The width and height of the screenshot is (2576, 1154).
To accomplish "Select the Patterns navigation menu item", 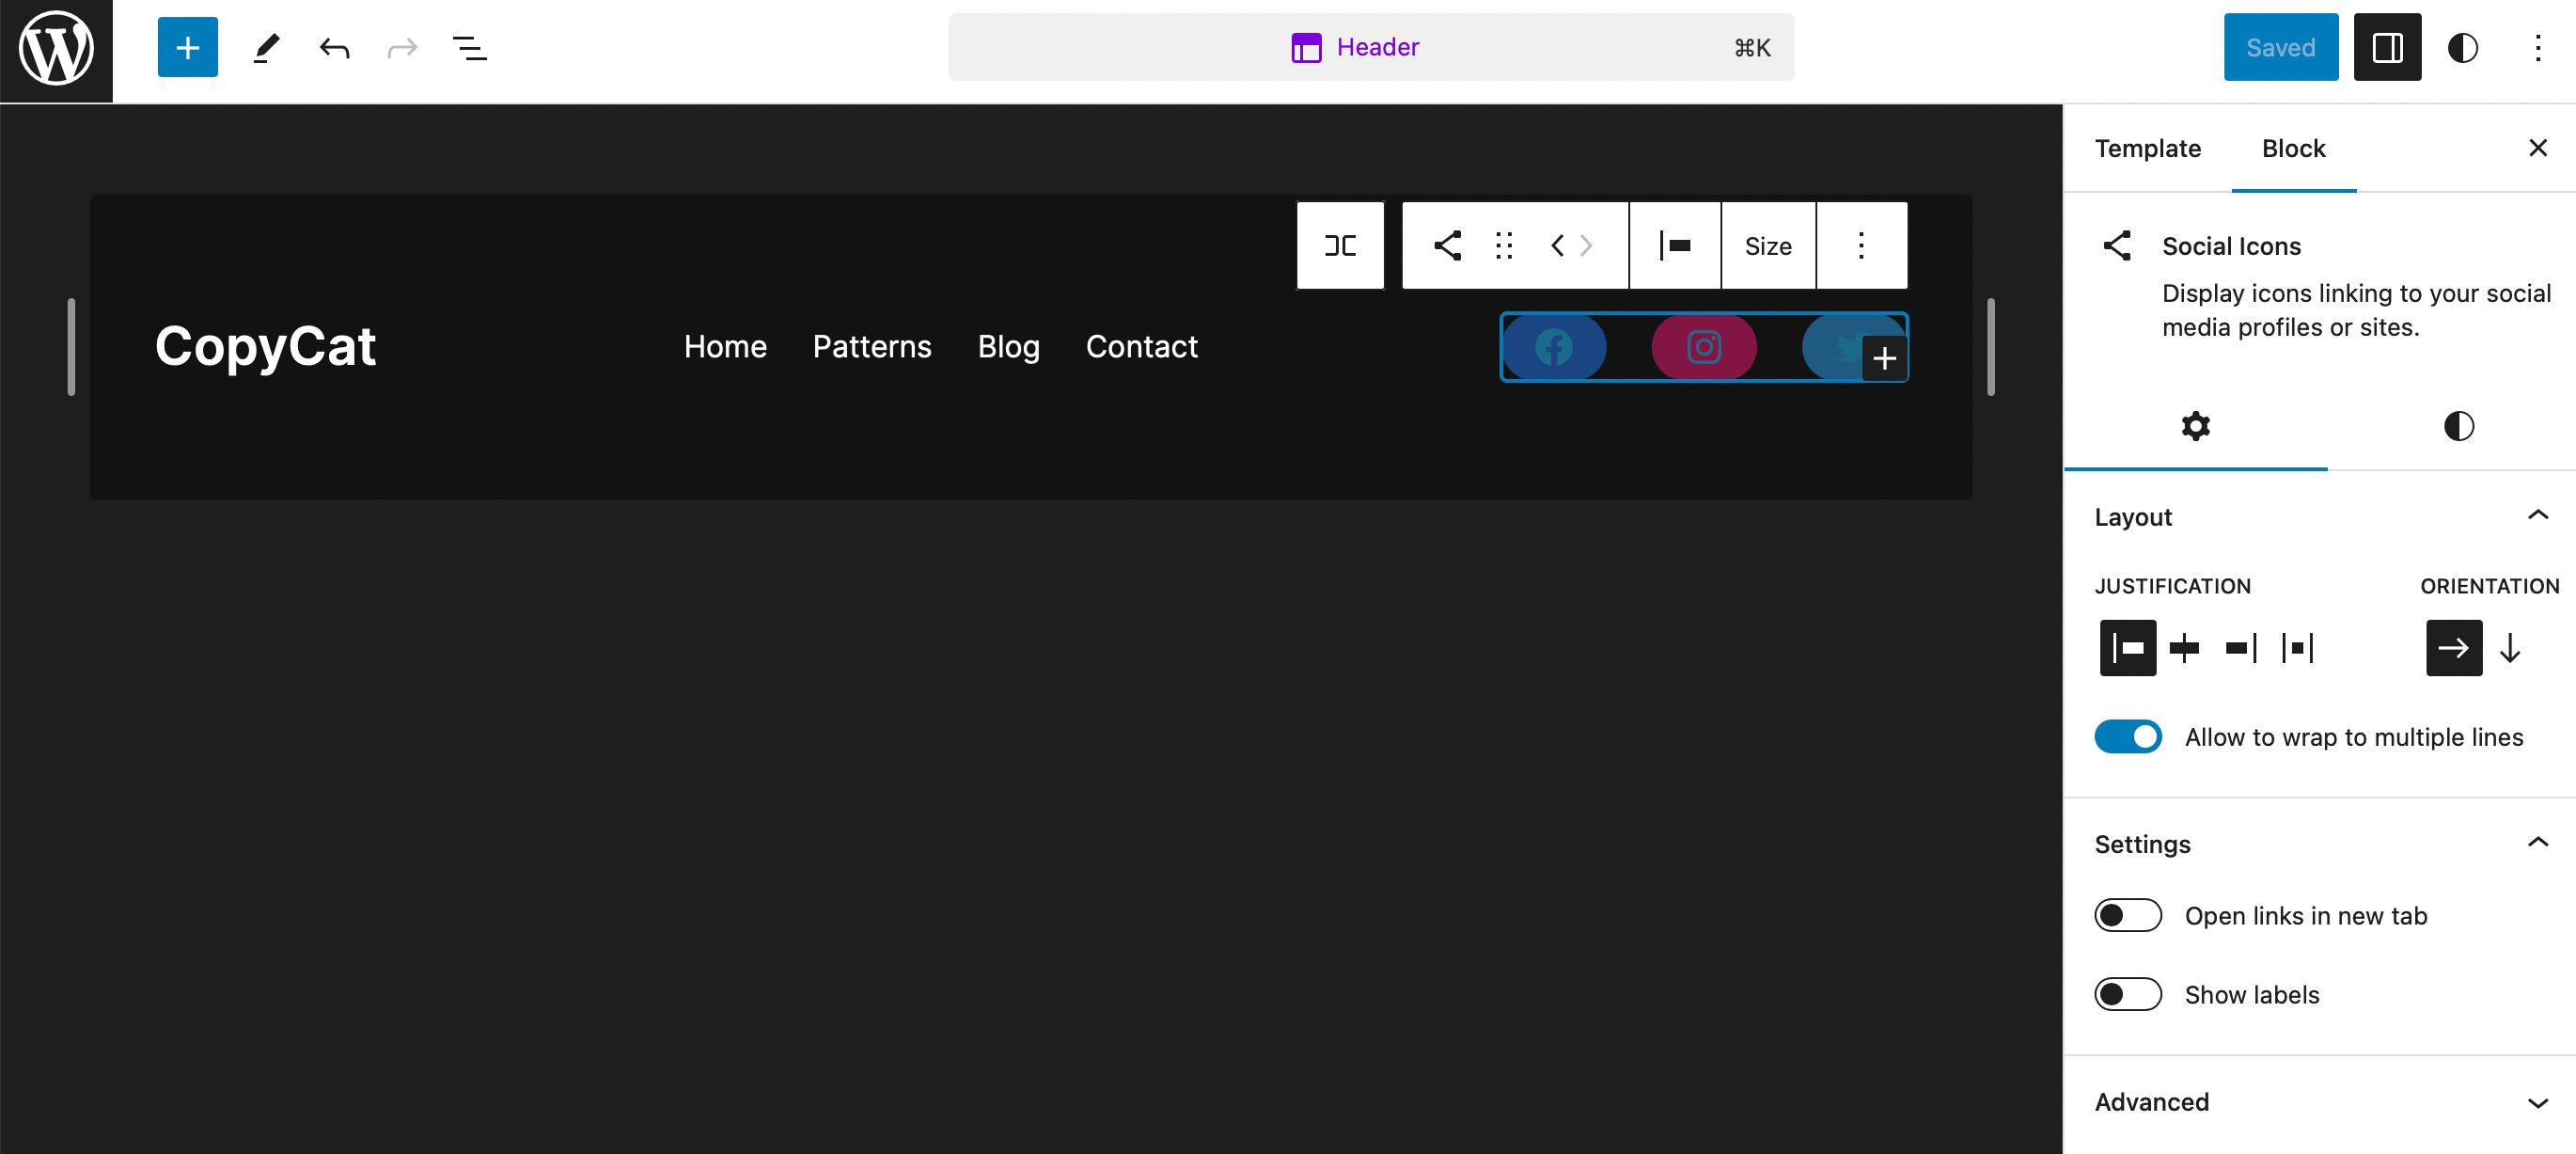I will click(872, 346).
